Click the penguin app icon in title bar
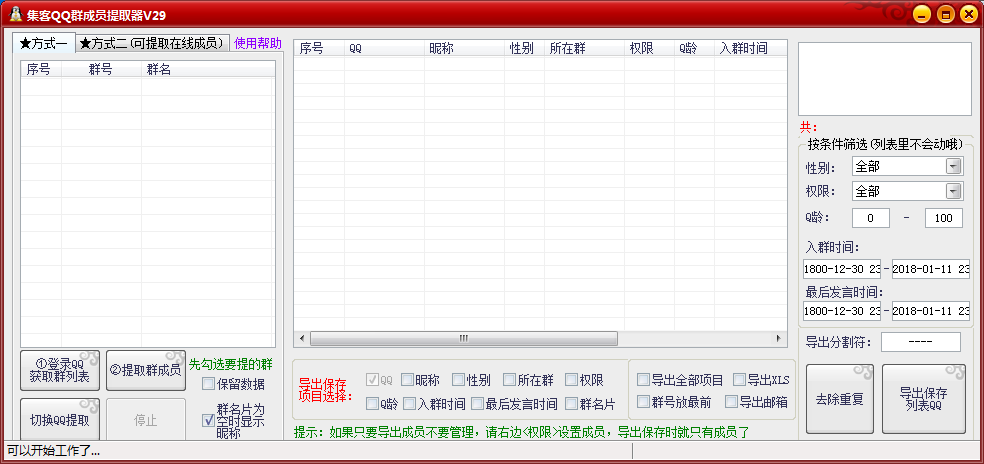 point(16,14)
